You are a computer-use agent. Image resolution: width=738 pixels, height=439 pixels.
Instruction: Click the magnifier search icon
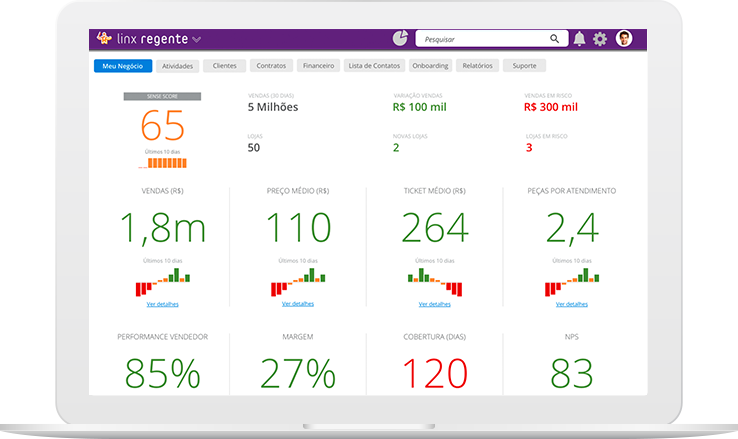554,39
